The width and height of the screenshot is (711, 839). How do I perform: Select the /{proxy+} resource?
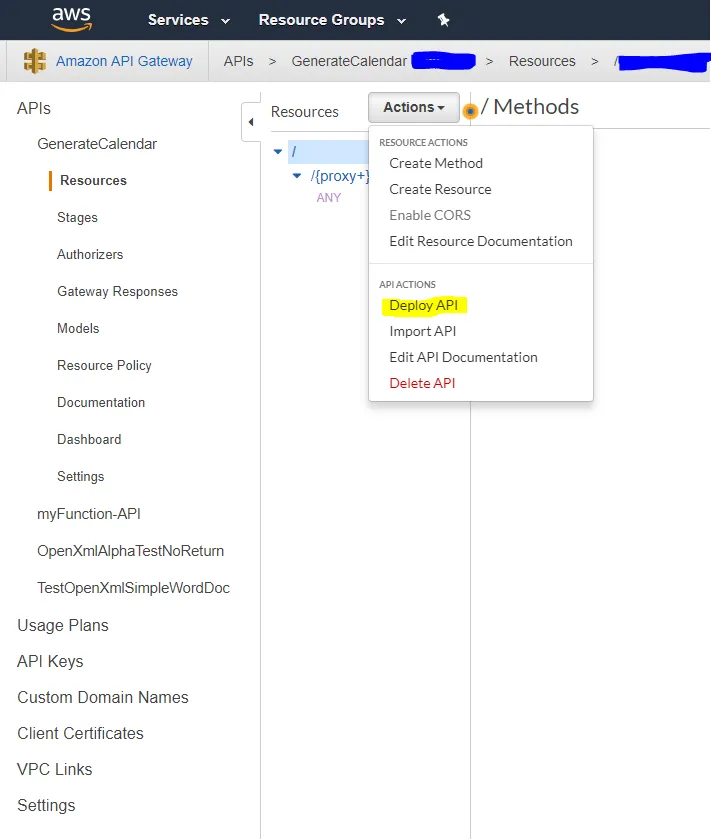(340, 176)
